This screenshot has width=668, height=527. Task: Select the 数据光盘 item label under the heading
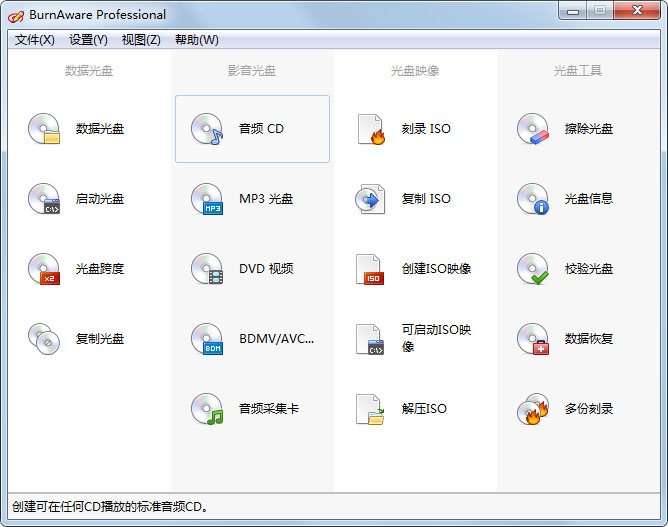[x=100, y=129]
